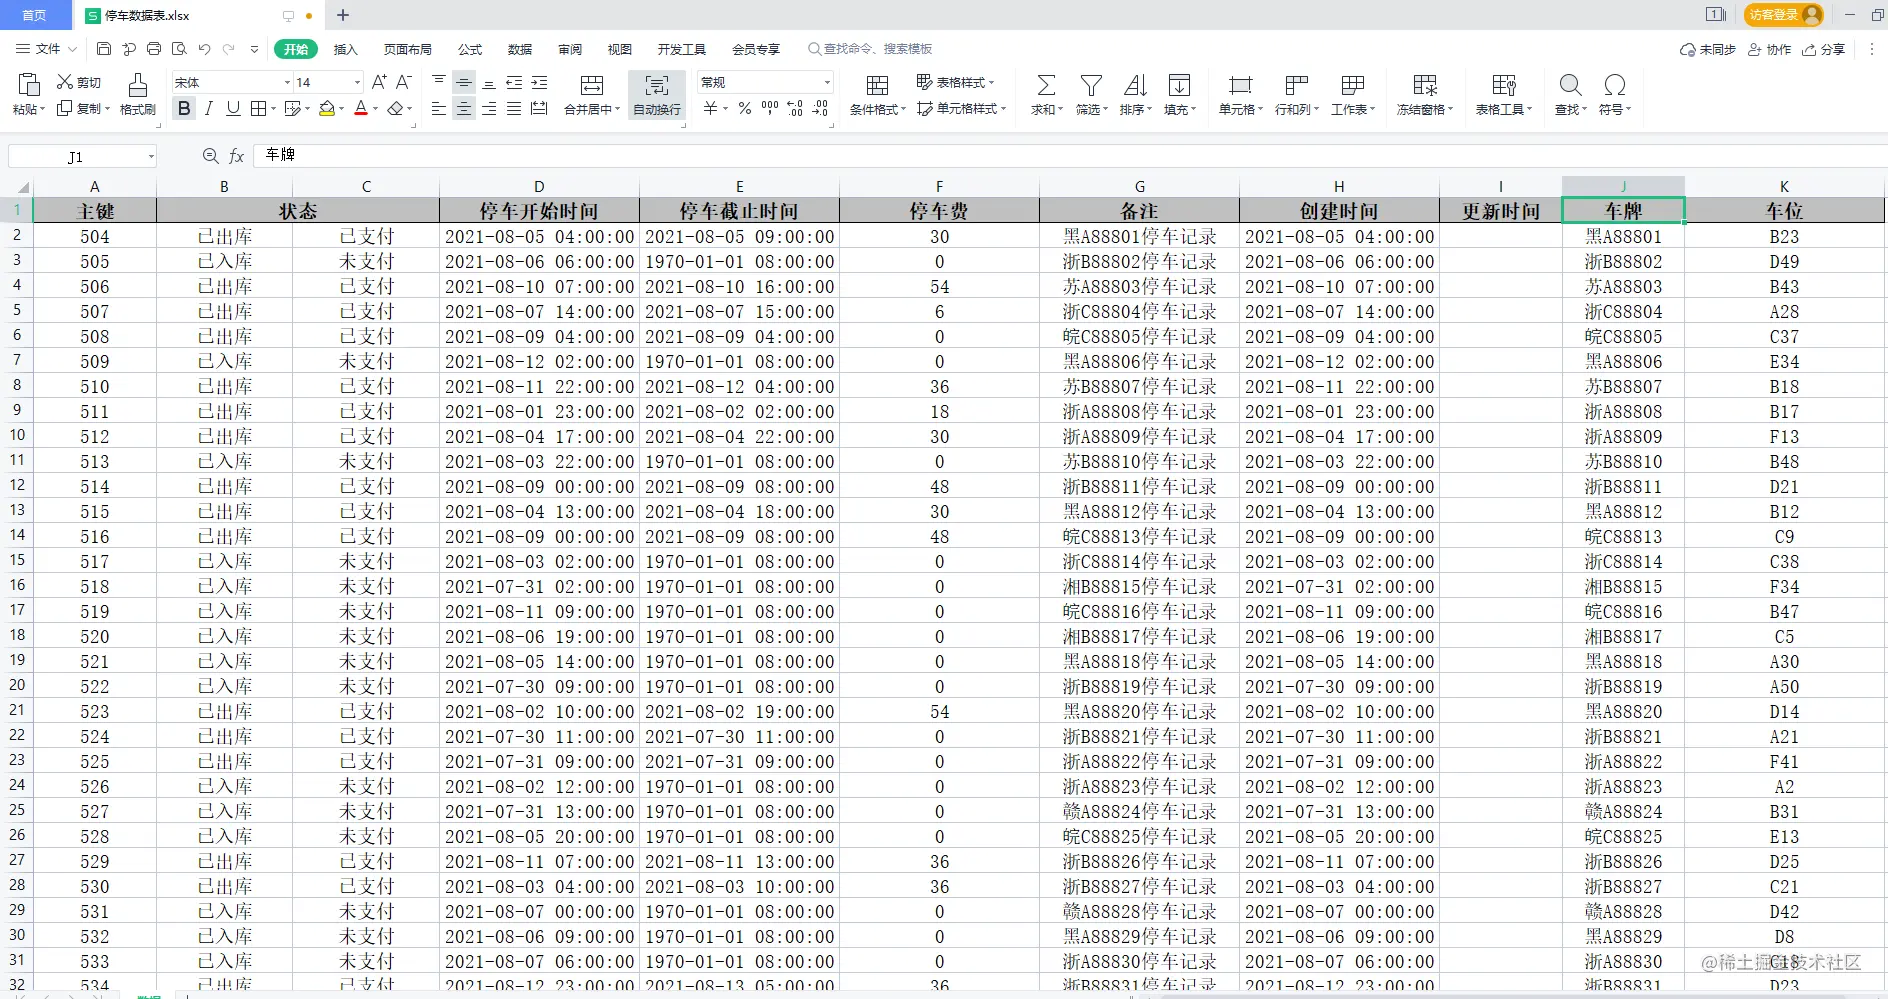
Task: Click the Increase Decimal icon
Action: [x=795, y=108]
